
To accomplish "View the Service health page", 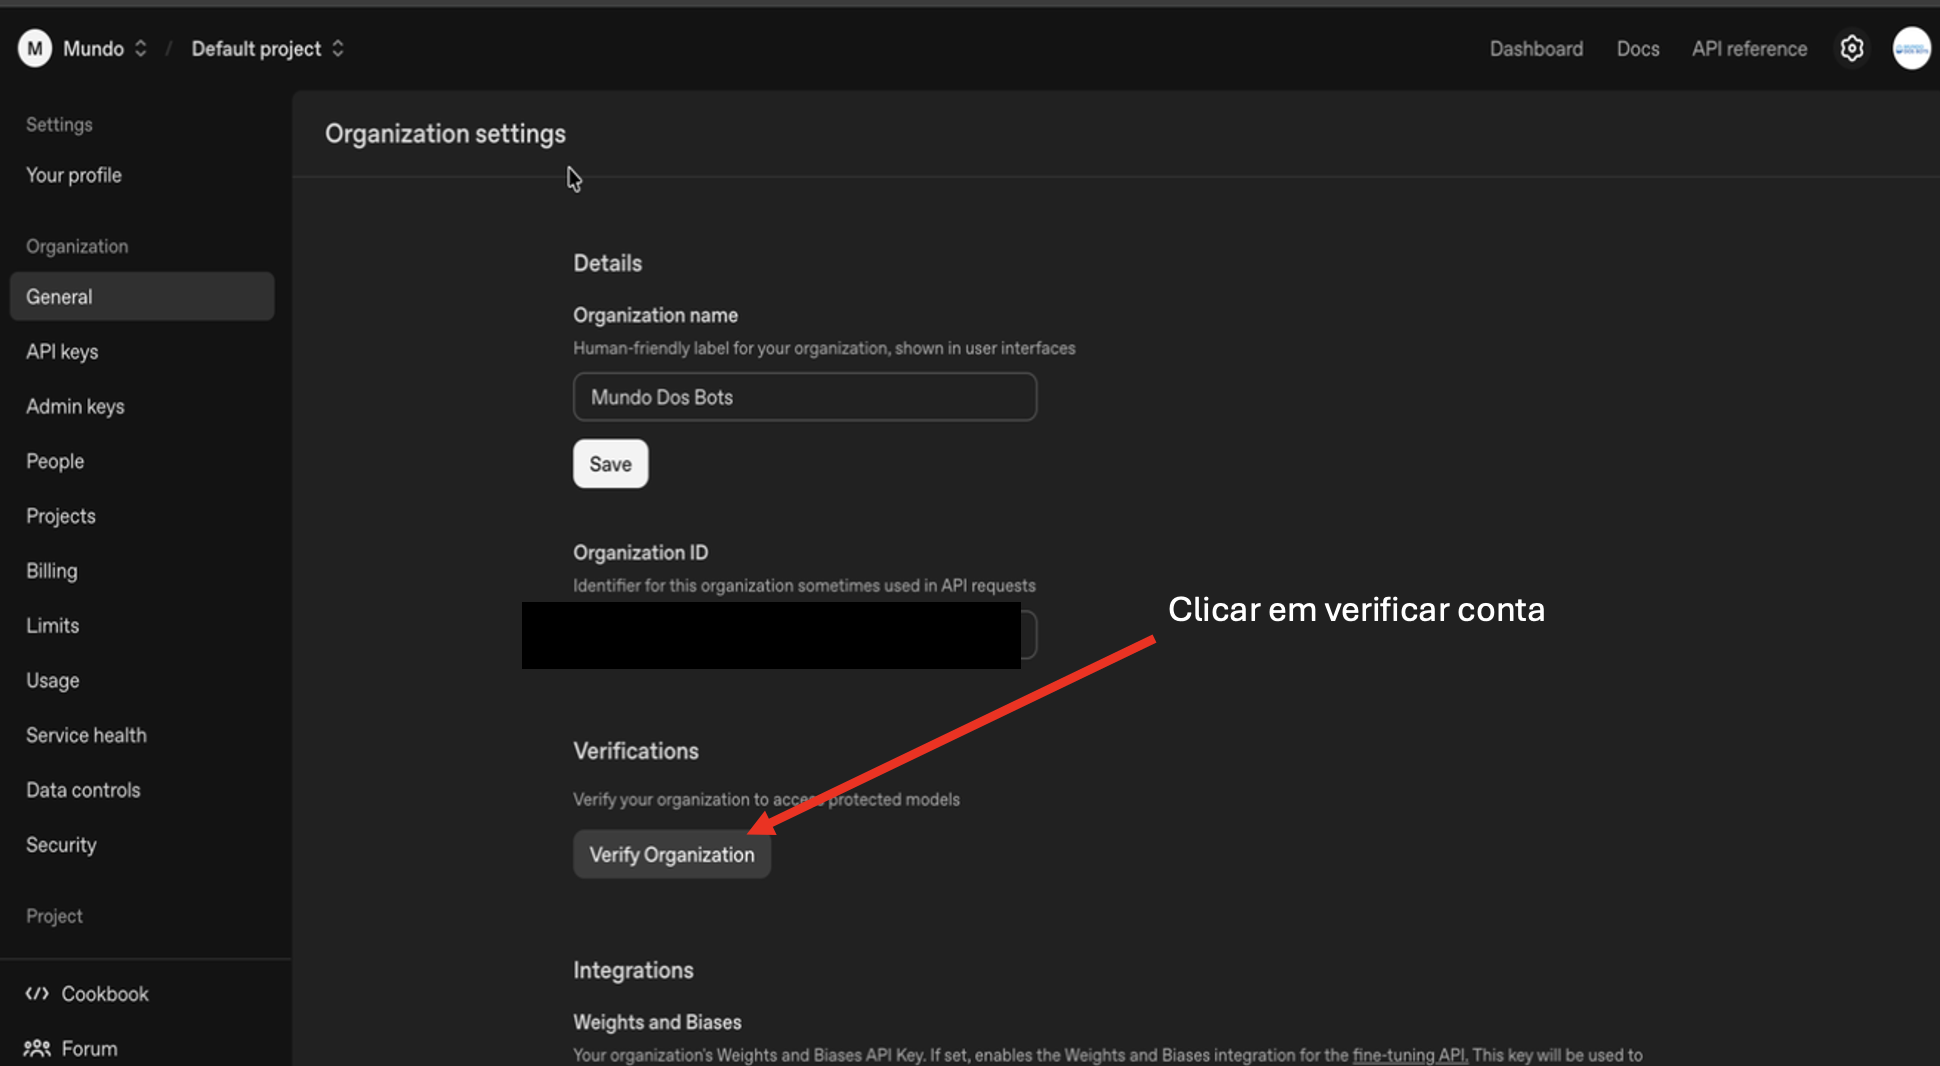I will pyautogui.click(x=86, y=735).
